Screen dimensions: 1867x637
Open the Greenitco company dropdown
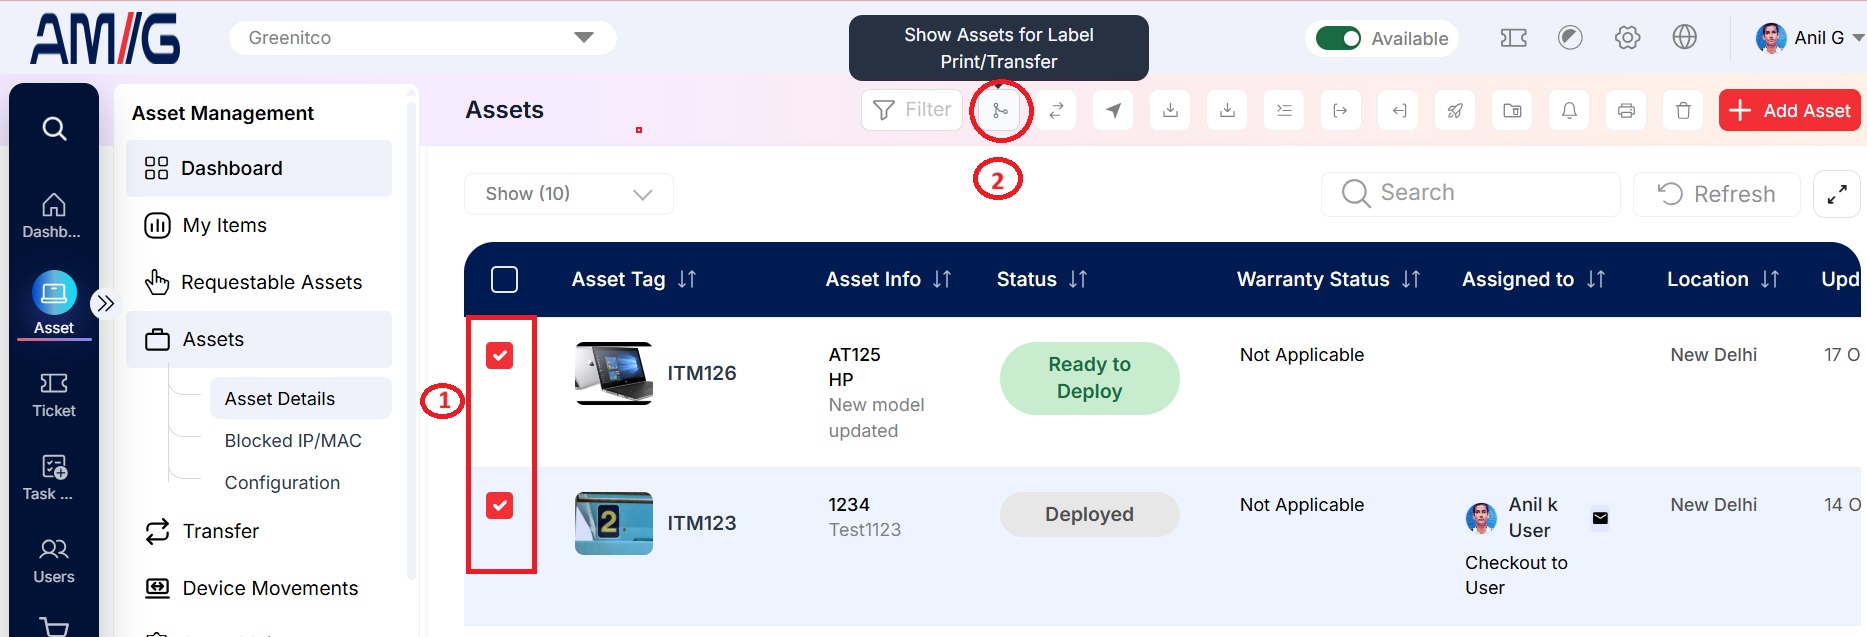pos(422,38)
